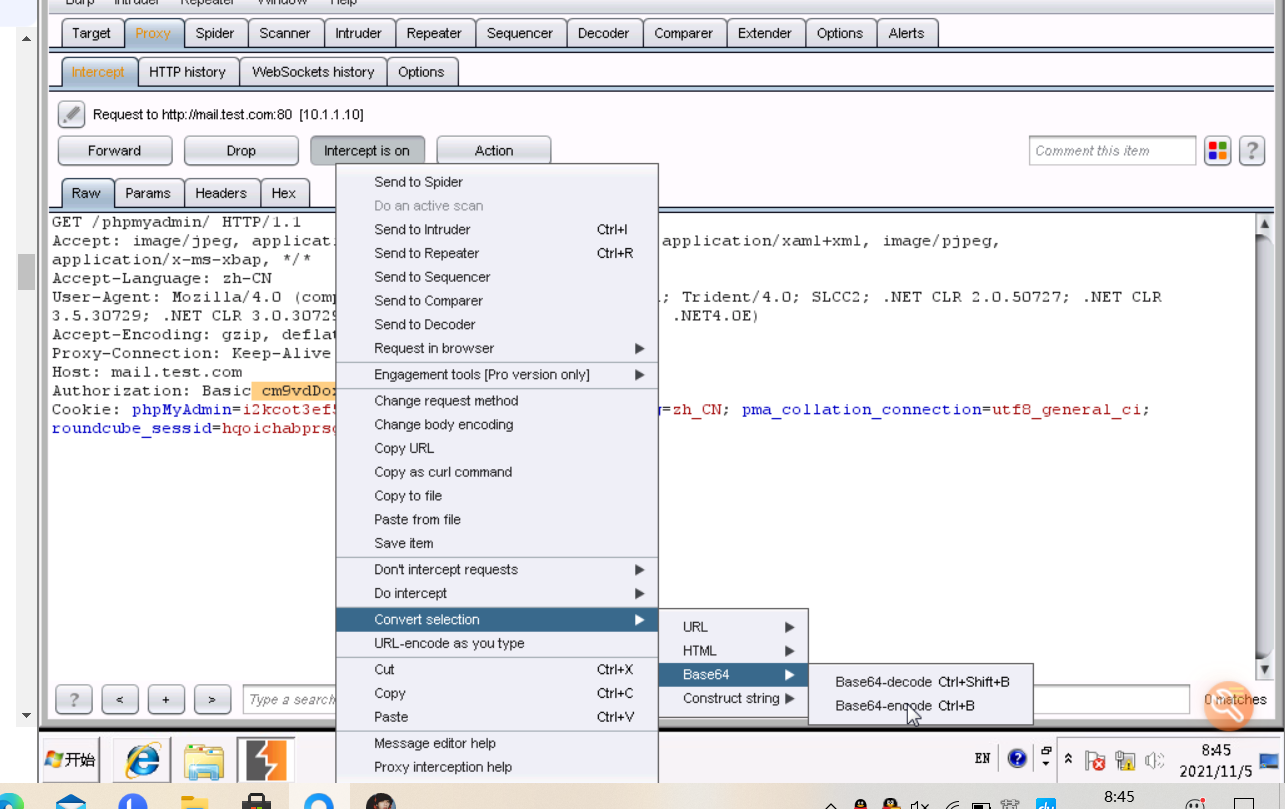Toggle URL-encode as you type
Screen dimensions: 1285x809
tap(497, 643)
